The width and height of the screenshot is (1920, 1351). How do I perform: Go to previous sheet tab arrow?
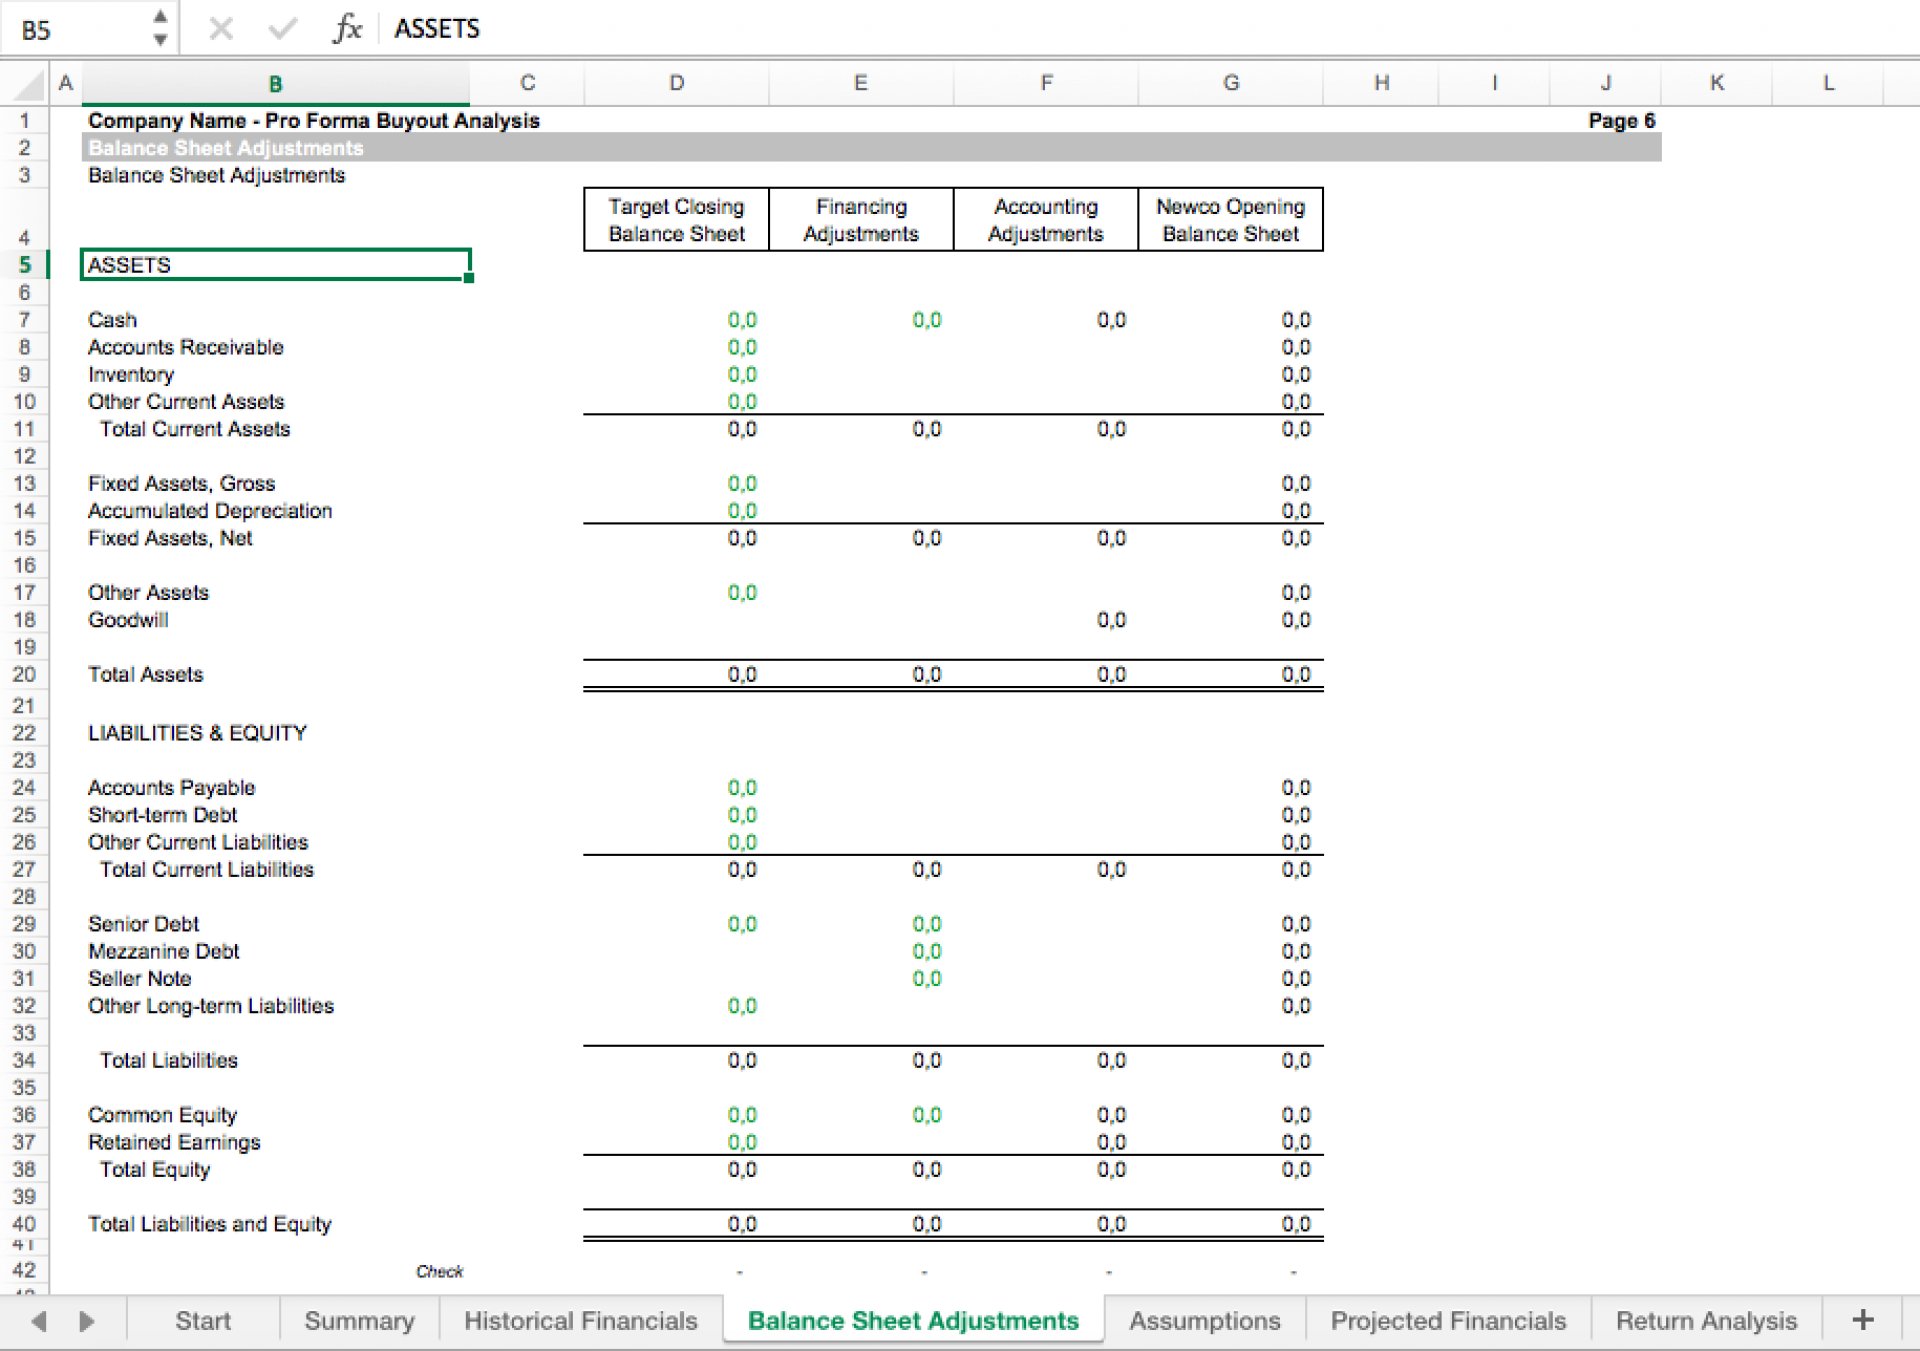pyautogui.click(x=39, y=1321)
